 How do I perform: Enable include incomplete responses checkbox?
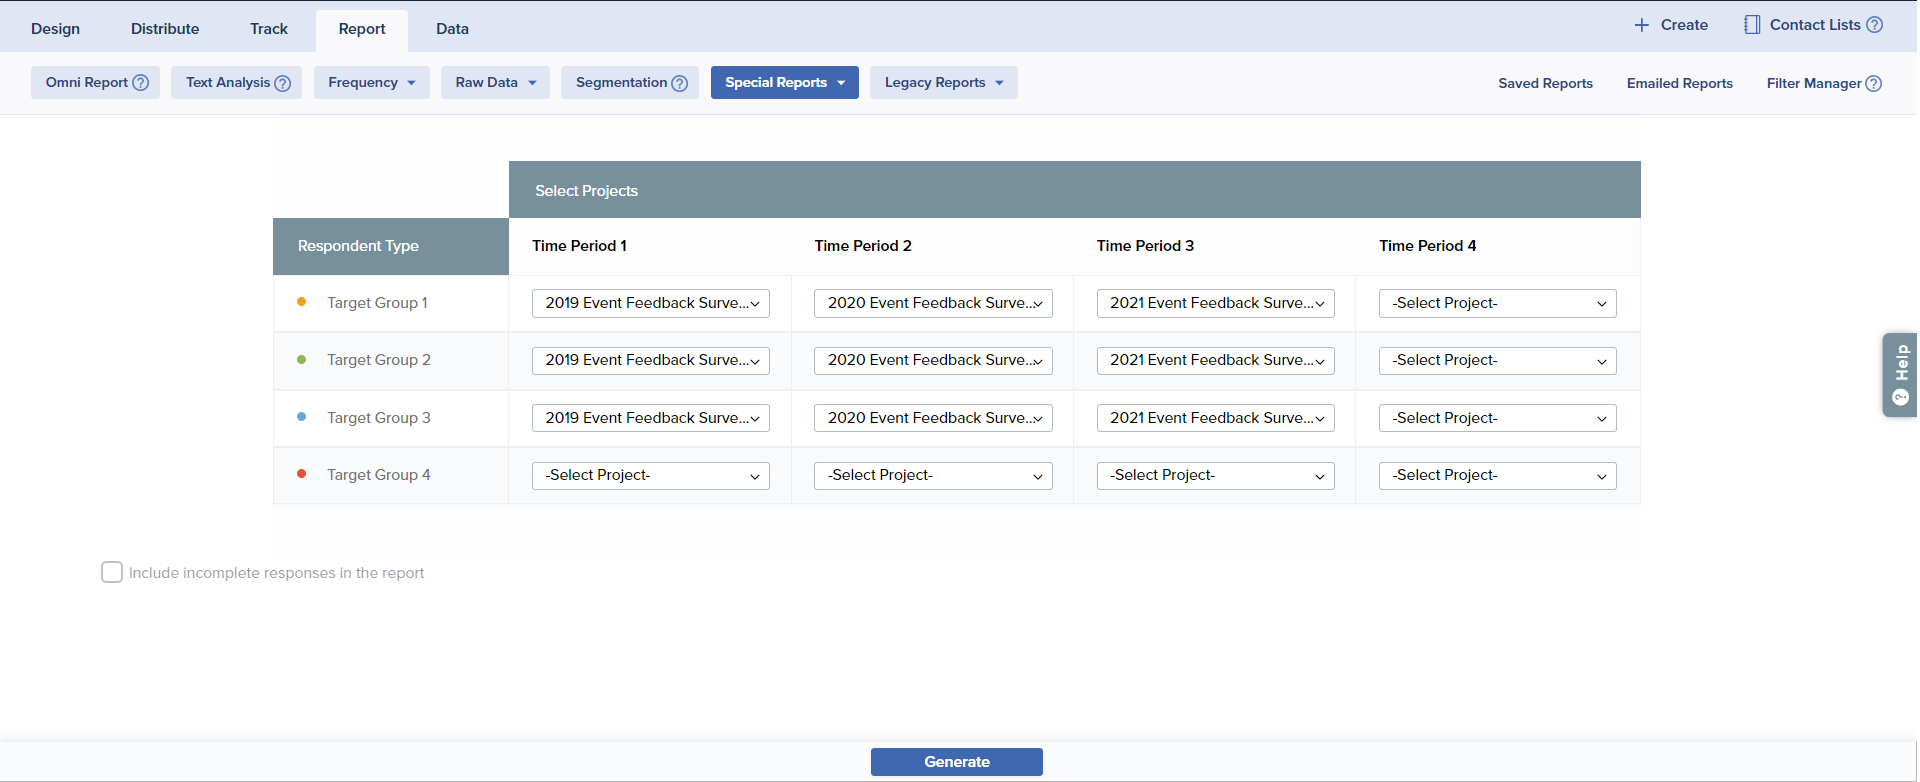pos(112,572)
